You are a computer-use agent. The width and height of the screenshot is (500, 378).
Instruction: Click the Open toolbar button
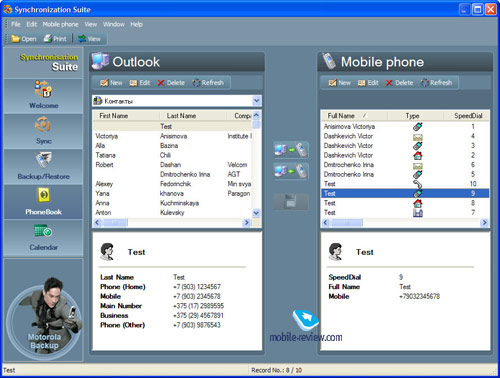click(24, 39)
